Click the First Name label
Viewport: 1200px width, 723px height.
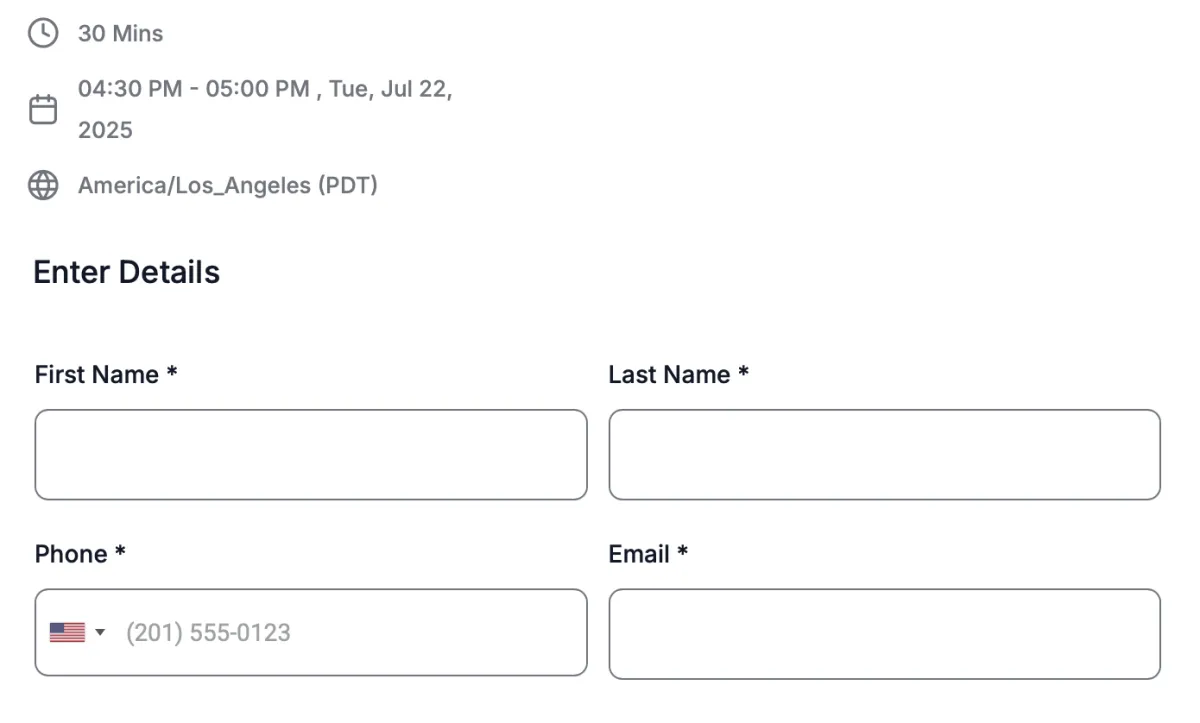[97, 375]
